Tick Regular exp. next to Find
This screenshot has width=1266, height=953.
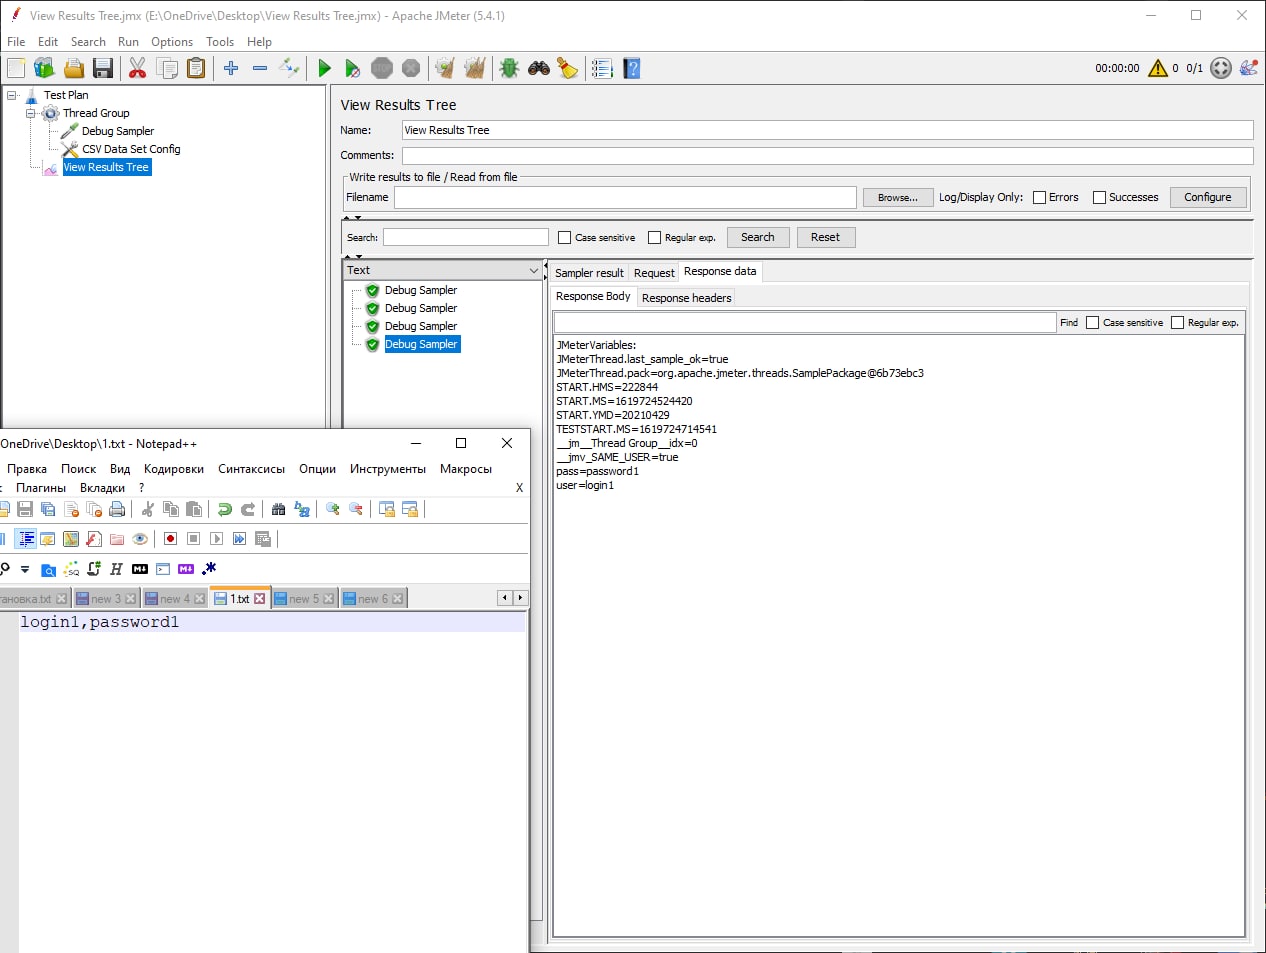click(1177, 322)
